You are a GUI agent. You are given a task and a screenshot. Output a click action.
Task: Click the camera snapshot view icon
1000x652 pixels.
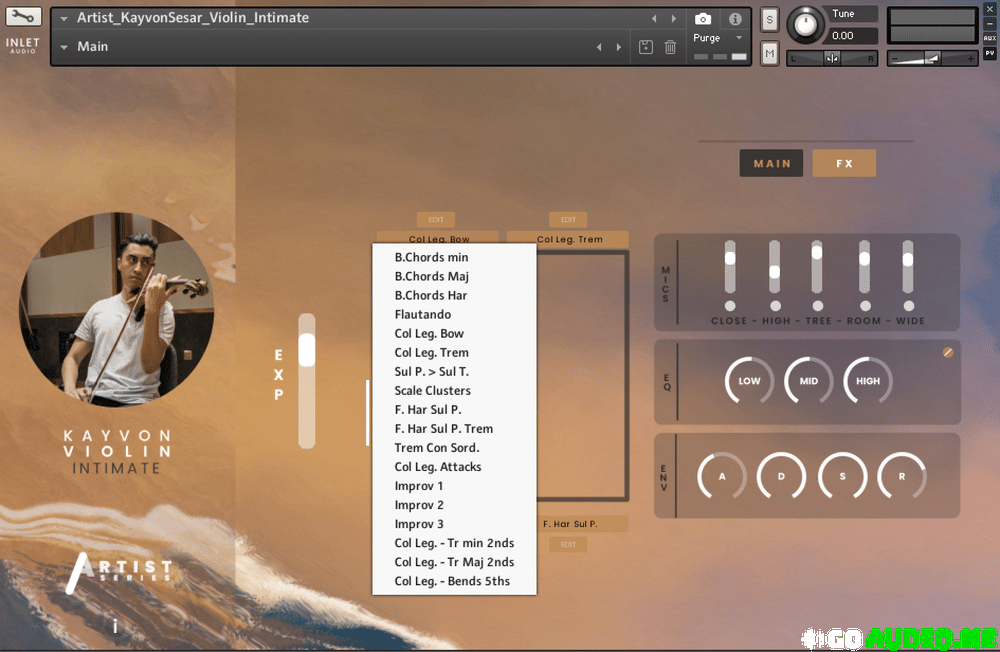point(703,19)
